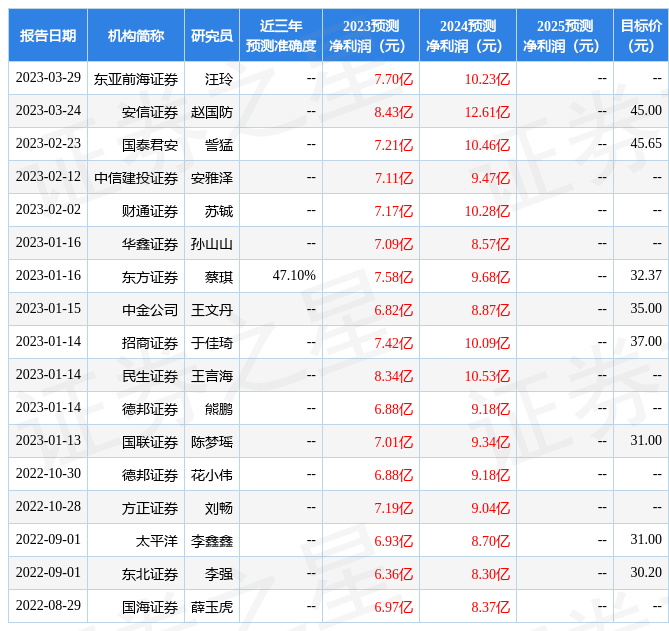Click the date 2023-03-29
Screen dimensions: 669x631
[x=48, y=78]
